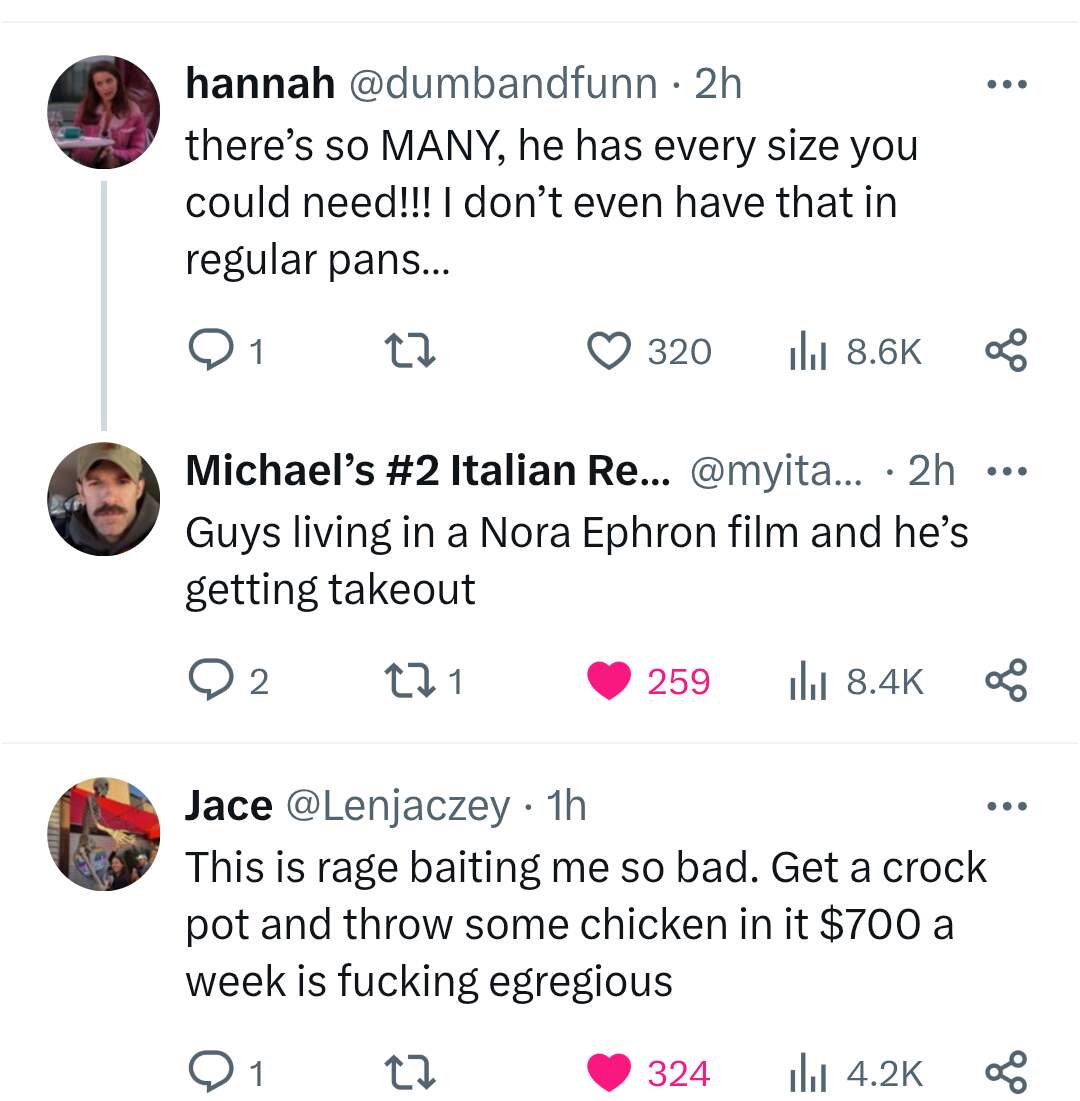Image resolution: width=1080 pixels, height=1101 pixels.
Task: Open more options on Michael's Italian tweet
Action: 1004,470
